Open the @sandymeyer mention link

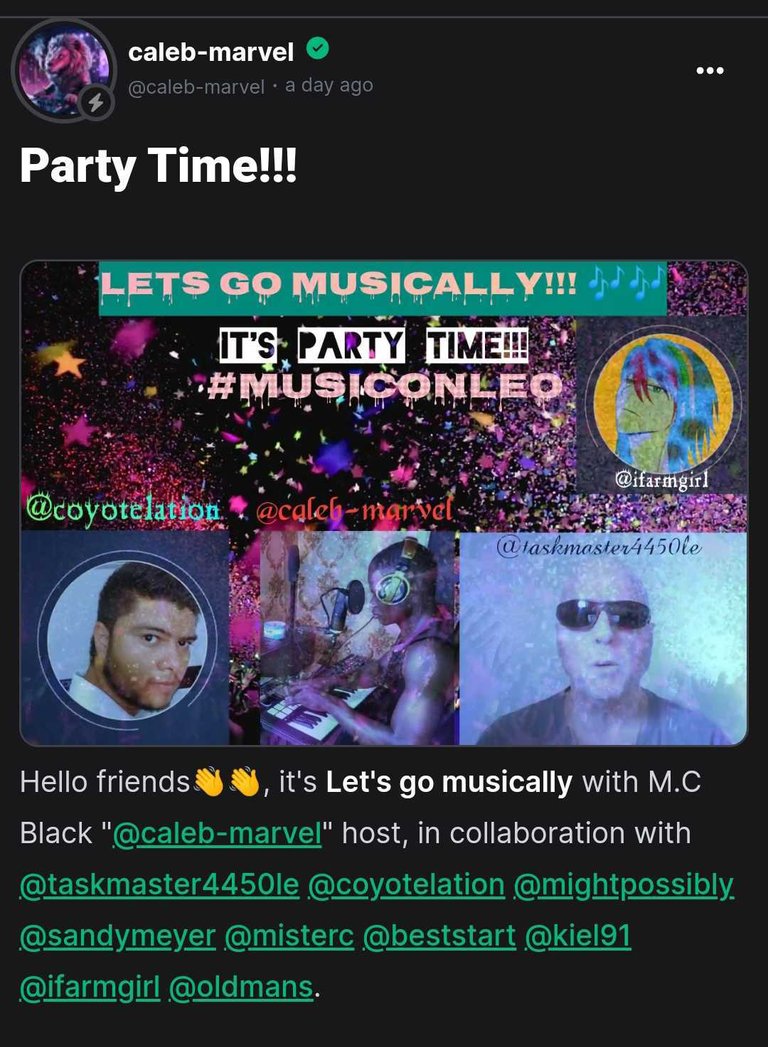pos(118,936)
